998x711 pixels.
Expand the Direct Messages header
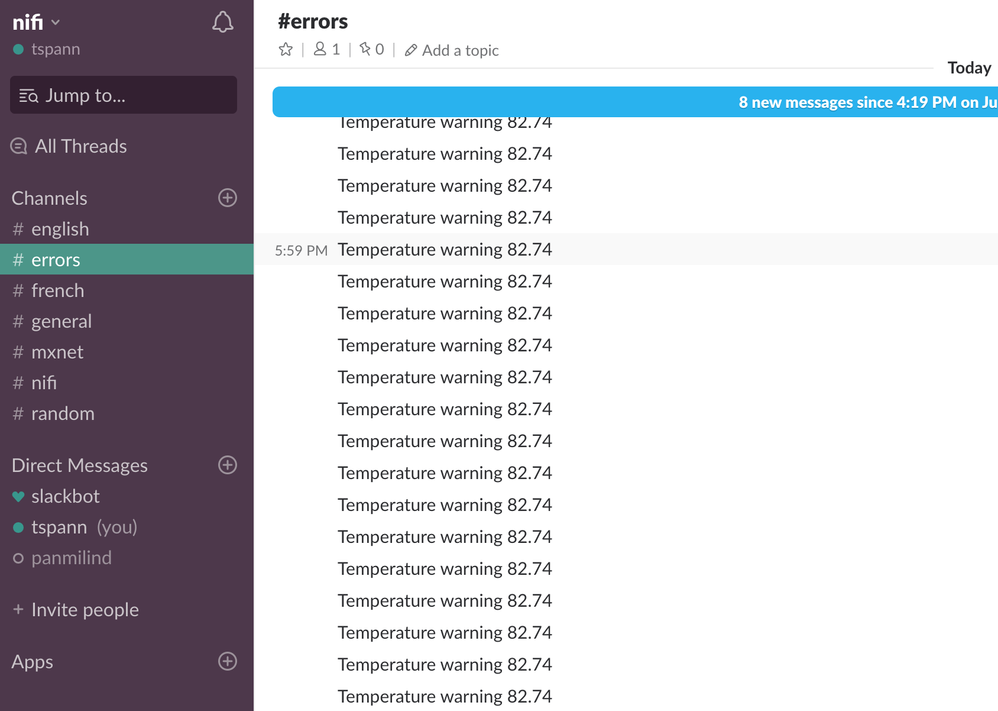click(79, 465)
